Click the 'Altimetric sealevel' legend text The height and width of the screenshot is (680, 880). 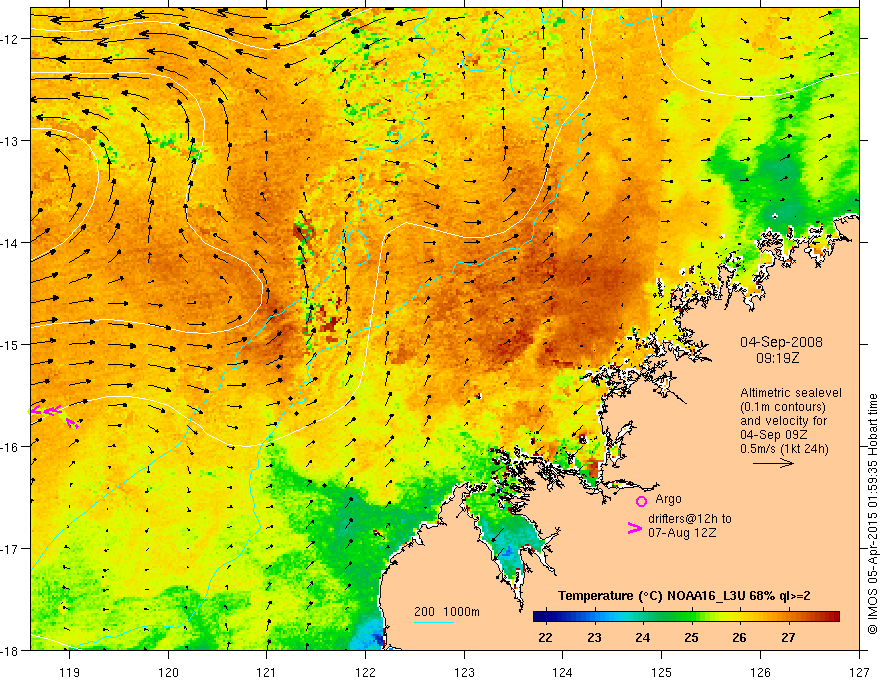791,393
